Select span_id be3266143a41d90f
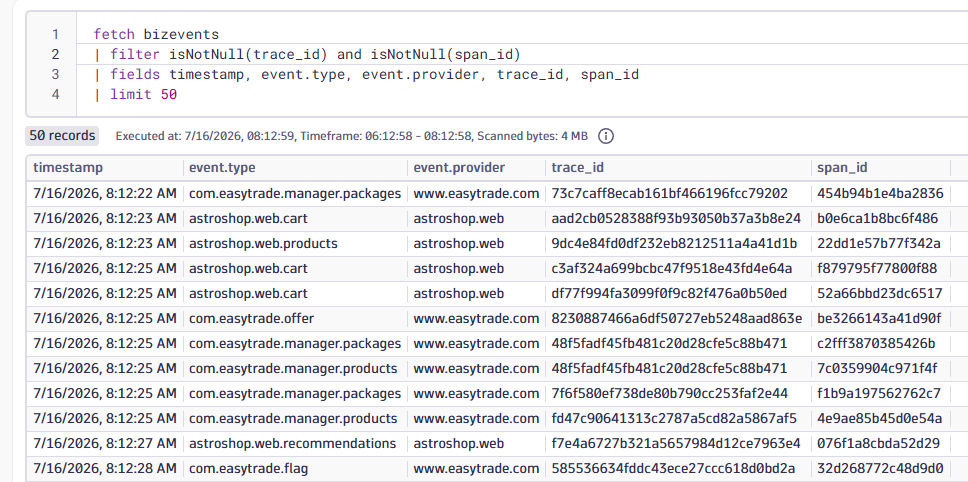 click(x=879, y=319)
